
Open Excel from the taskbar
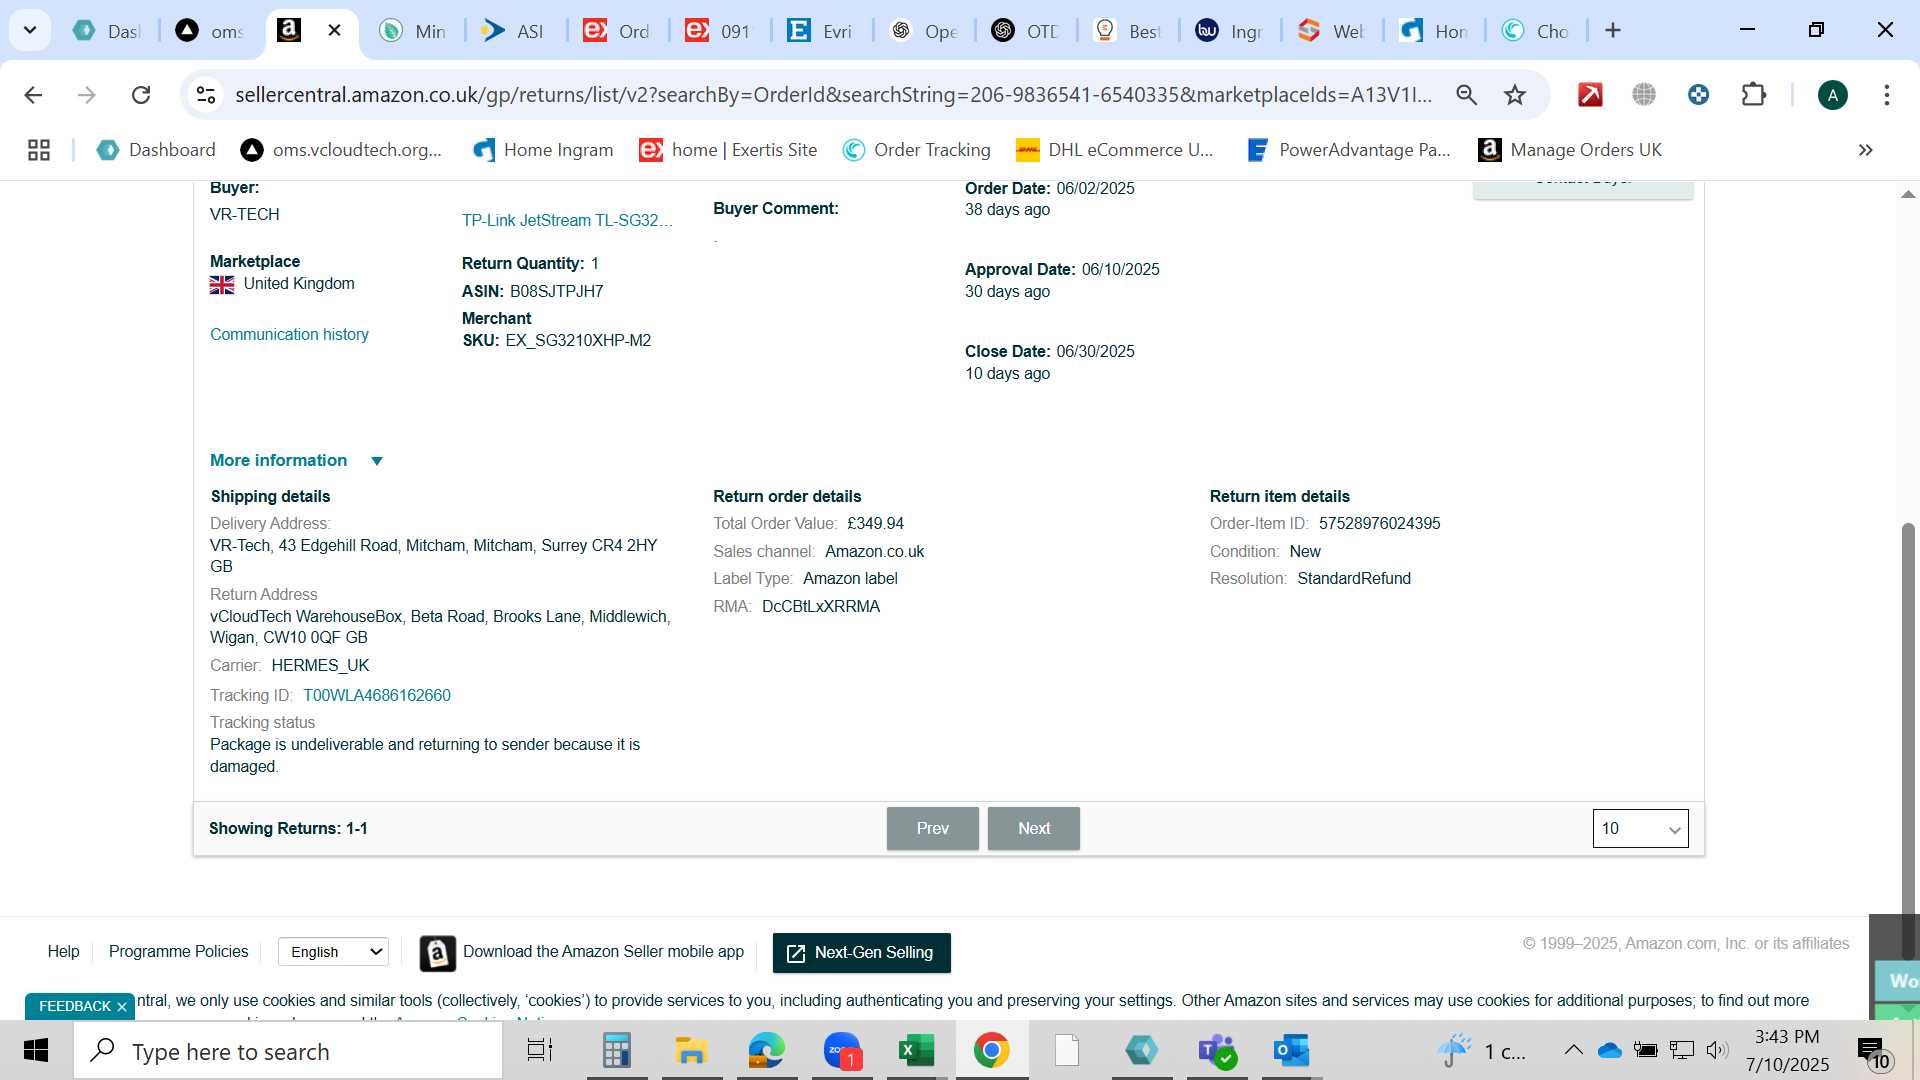coord(916,1051)
